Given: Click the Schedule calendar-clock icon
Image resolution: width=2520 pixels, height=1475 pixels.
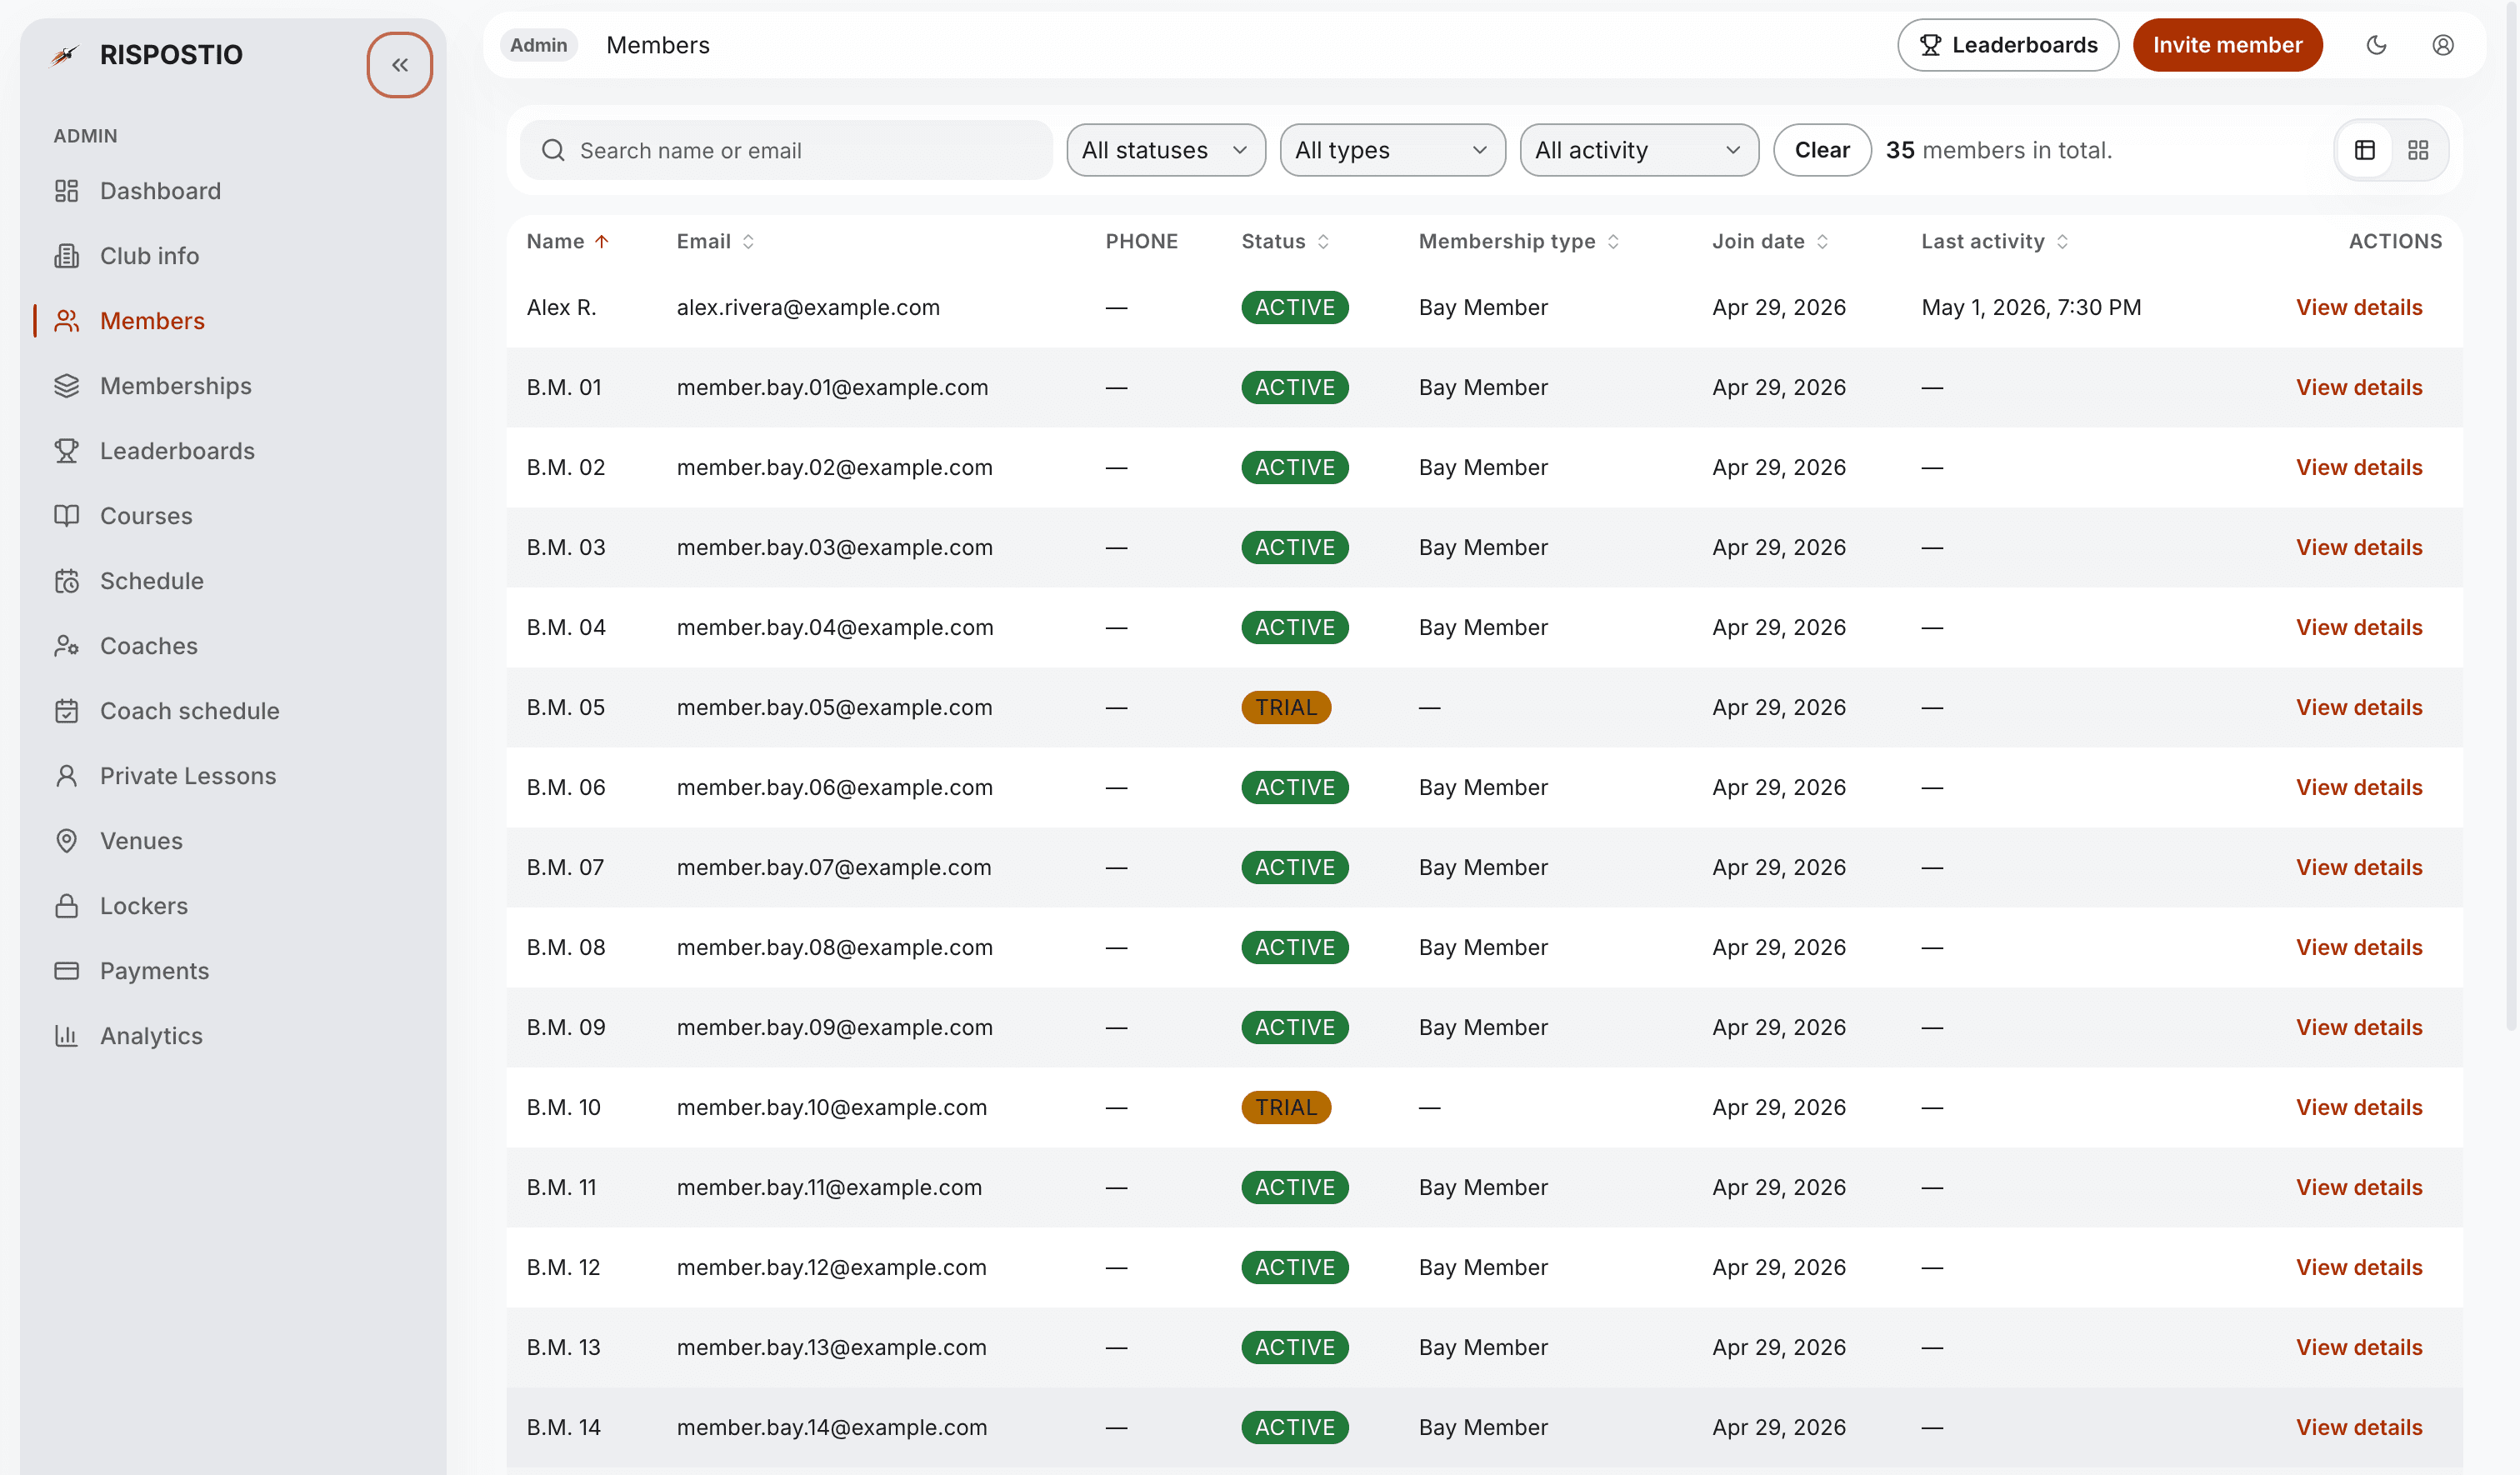Looking at the screenshot, I should coord(66,581).
